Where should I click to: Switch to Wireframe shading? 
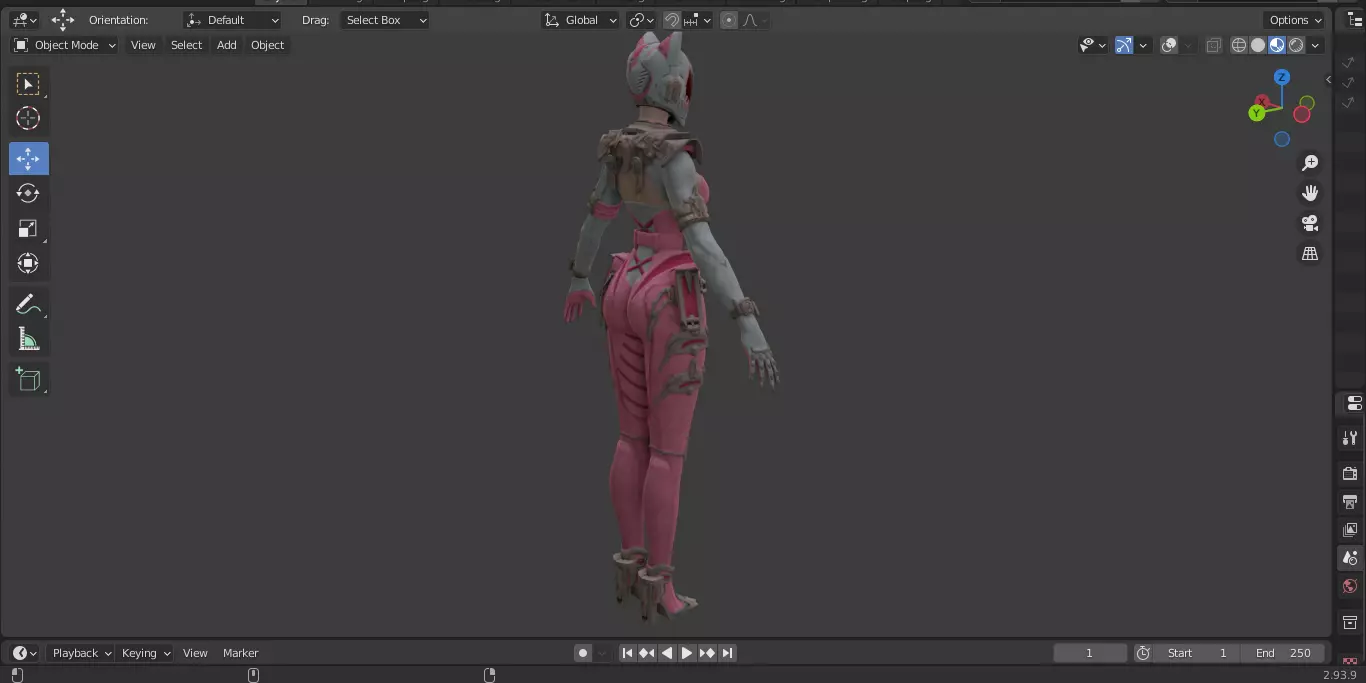click(x=1239, y=45)
